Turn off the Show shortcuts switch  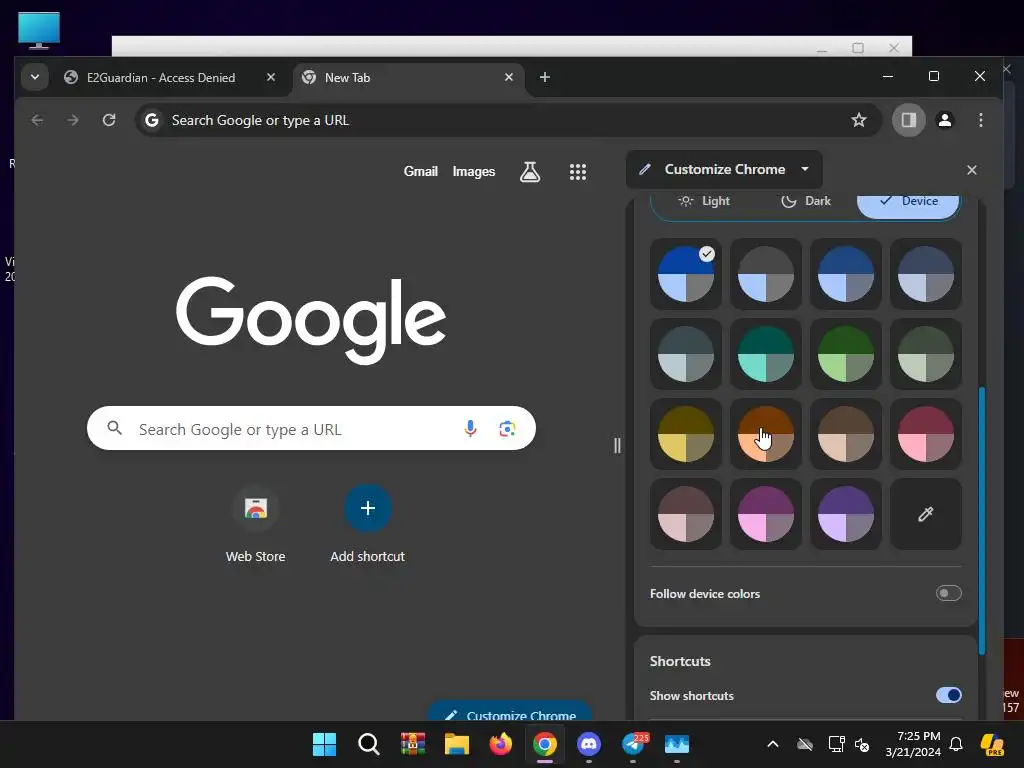coord(948,695)
